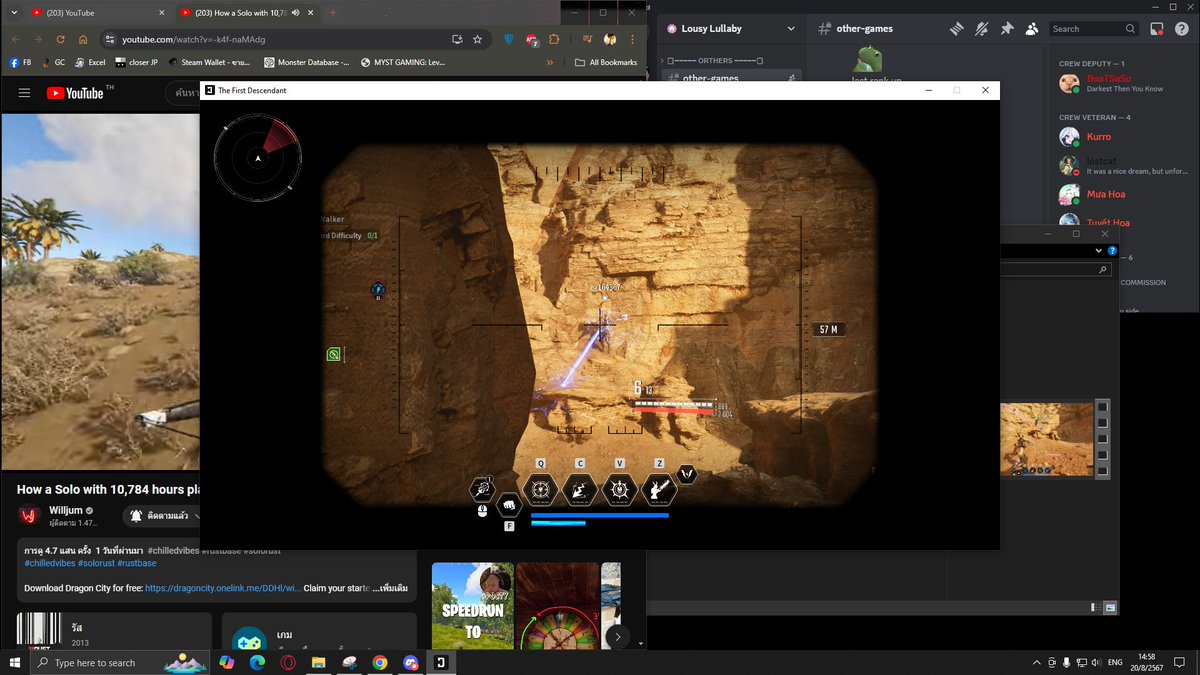The height and width of the screenshot is (675, 1200).
Task: Open Monster Database bookmark
Action: pos(307,62)
